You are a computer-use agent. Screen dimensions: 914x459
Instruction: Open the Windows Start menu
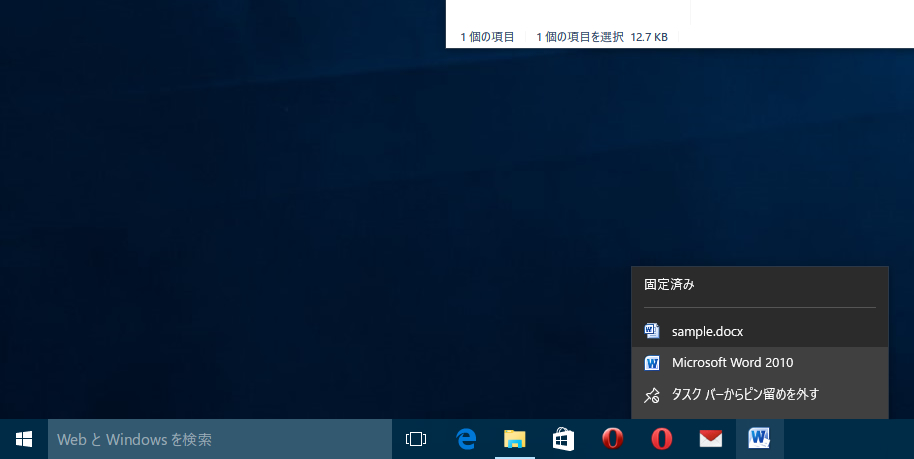(24, 439)
